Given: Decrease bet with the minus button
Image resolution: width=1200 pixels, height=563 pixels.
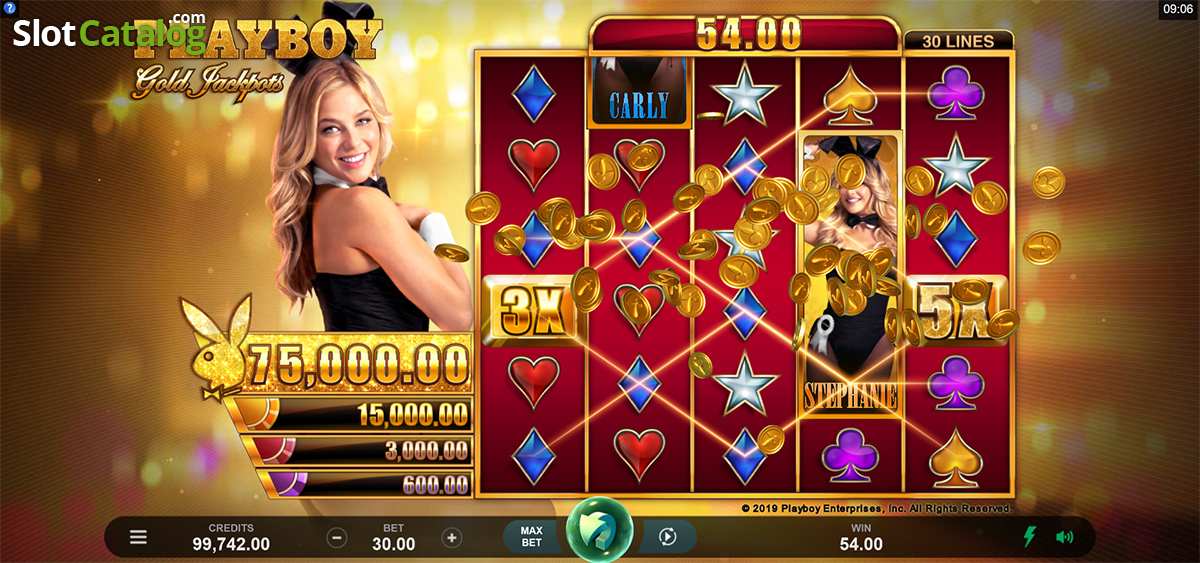Looking at the screenshot, I should click(337, 538).
